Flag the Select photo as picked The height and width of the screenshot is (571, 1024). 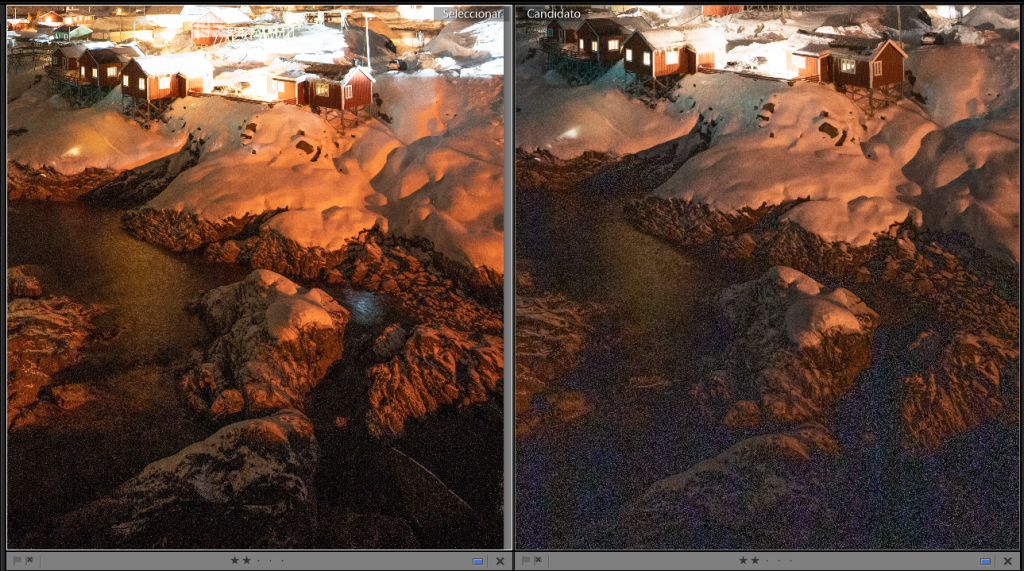tap(17, 561)
